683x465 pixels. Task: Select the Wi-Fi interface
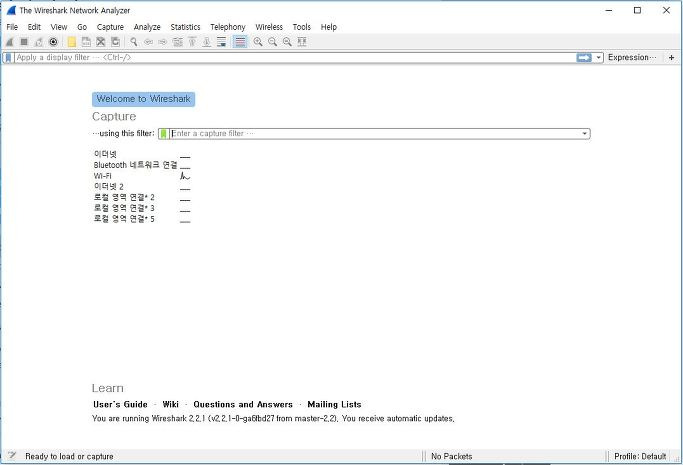[x=102, y=176]
